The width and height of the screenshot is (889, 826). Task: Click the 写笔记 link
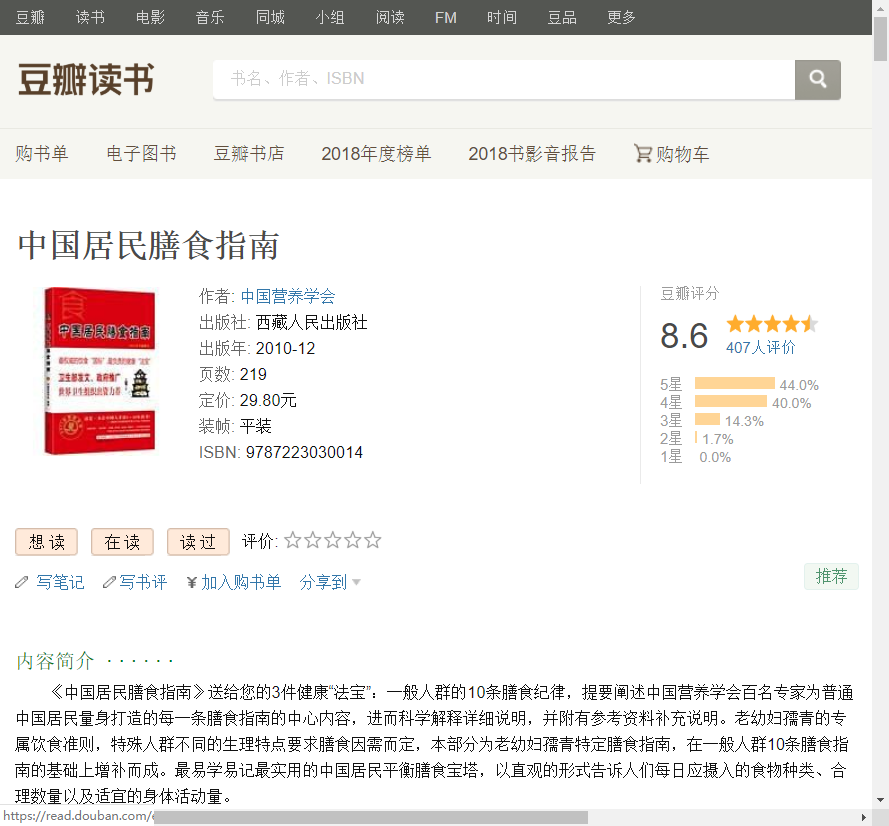tap(60, 582)
